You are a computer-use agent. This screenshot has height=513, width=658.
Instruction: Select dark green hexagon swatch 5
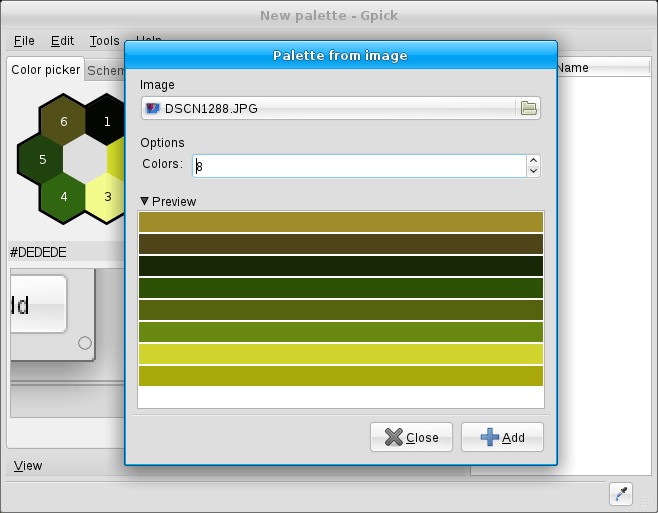click(x=42, y=159)
